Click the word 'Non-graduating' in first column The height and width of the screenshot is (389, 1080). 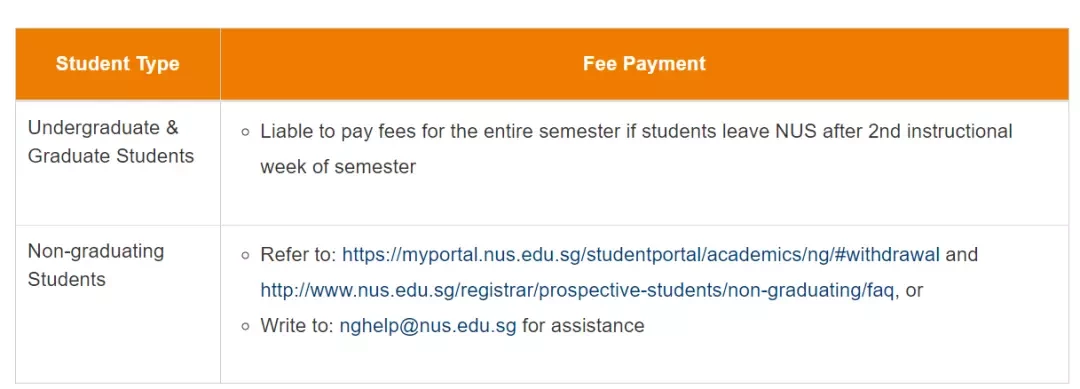pyautogui.click(x=96, y=251)
